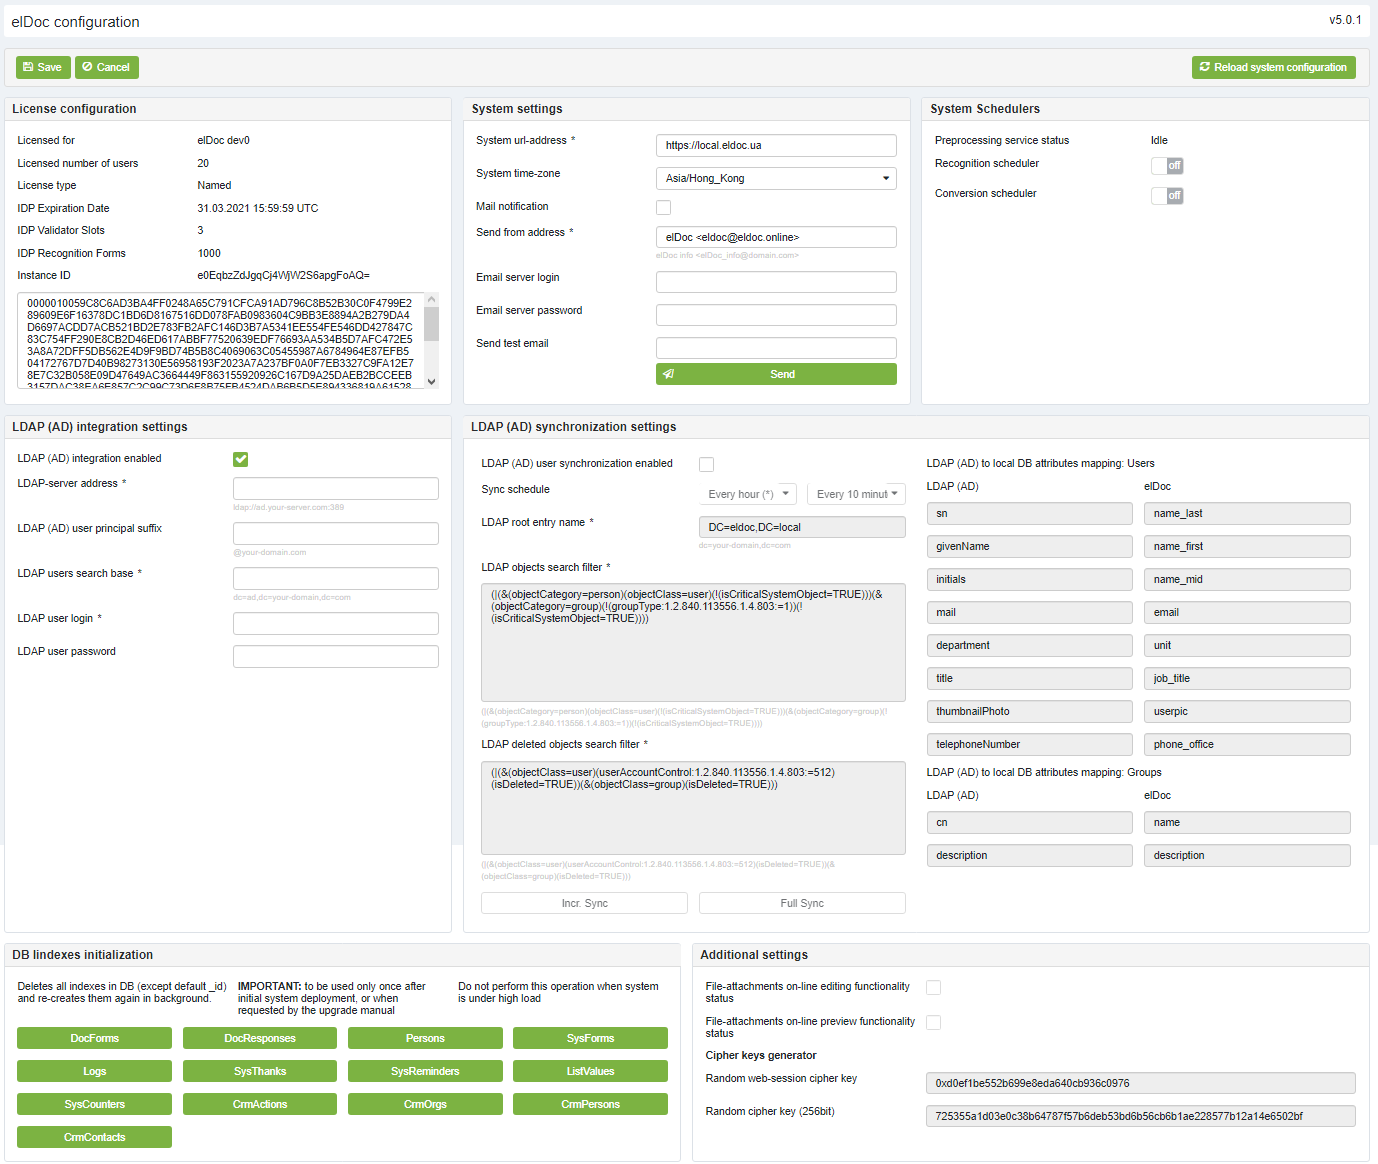
Task: Toggle Conversion scheduler switch
Action: (x=1167, y=195)
